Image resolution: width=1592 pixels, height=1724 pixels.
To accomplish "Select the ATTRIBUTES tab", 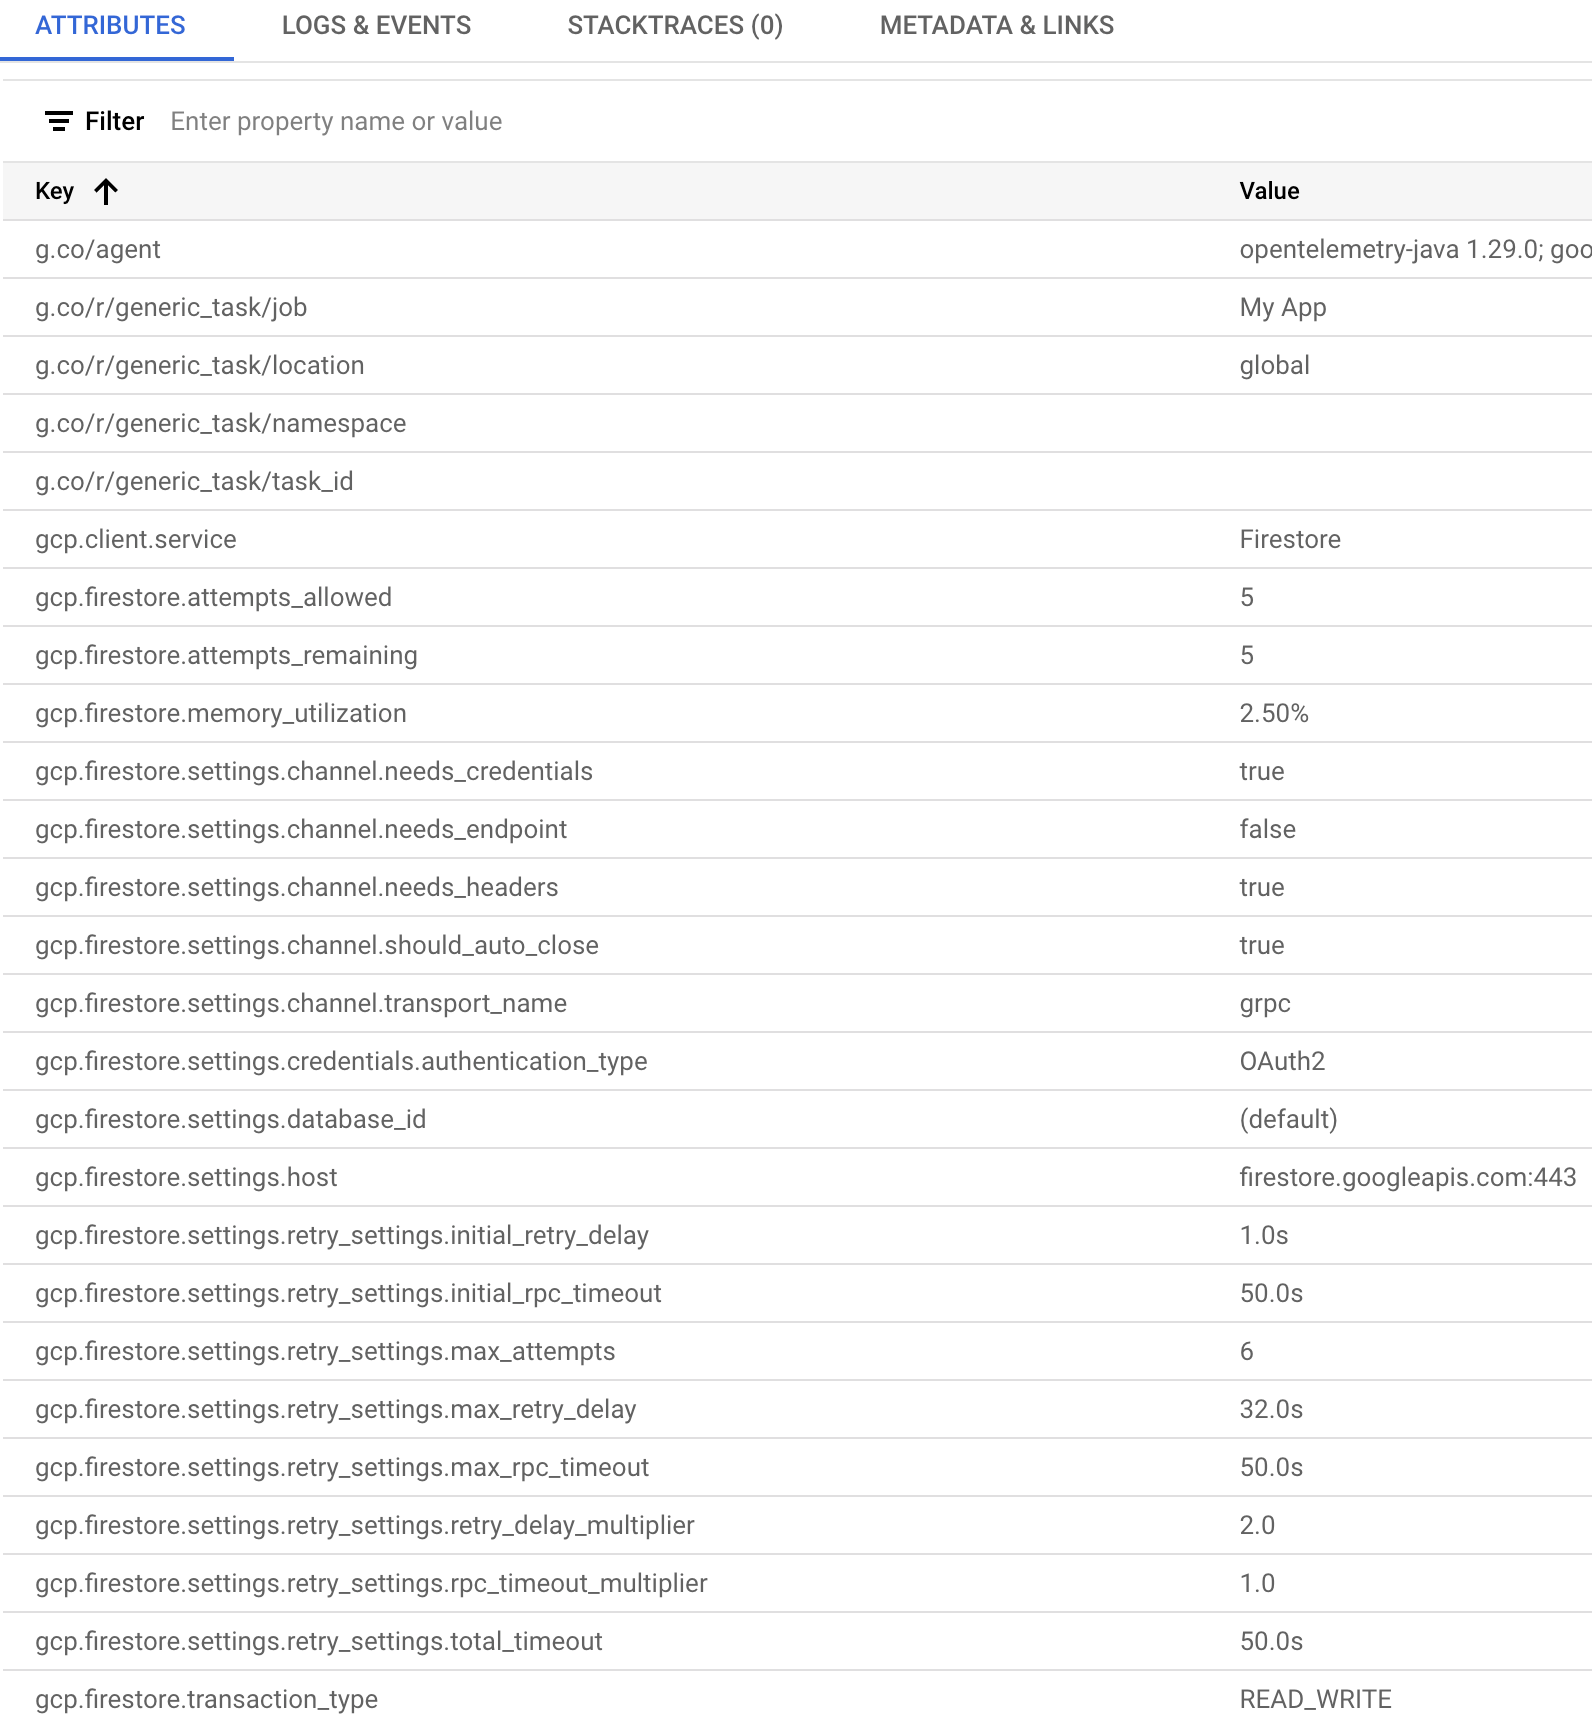I will (x=109, y=26).
